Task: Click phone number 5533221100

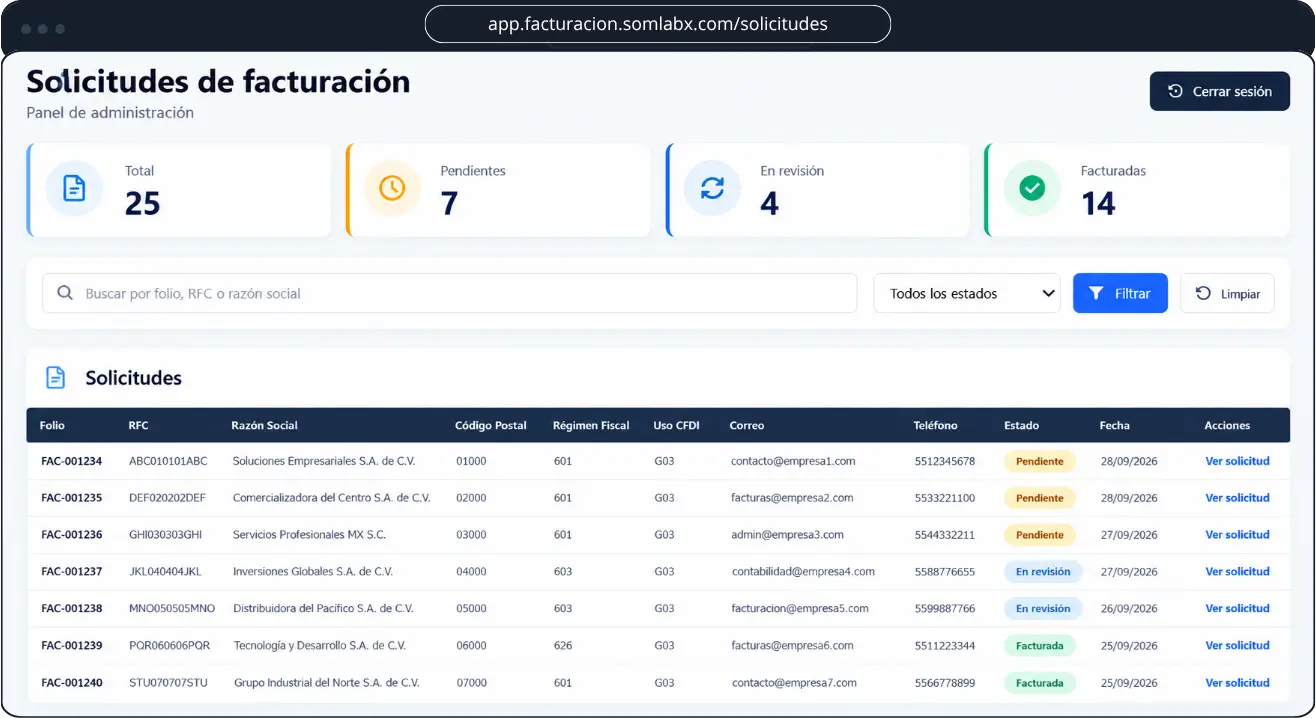Action: pos(944,498)
